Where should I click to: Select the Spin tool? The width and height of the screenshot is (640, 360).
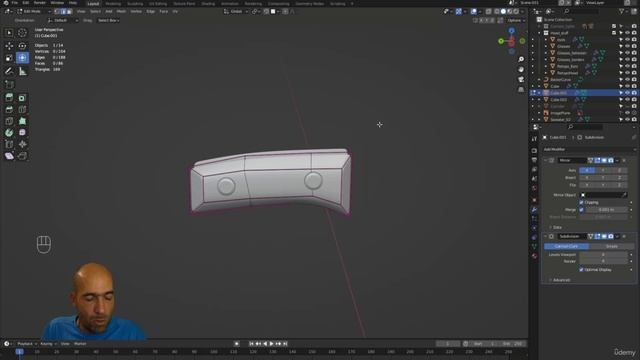(9, 133)
